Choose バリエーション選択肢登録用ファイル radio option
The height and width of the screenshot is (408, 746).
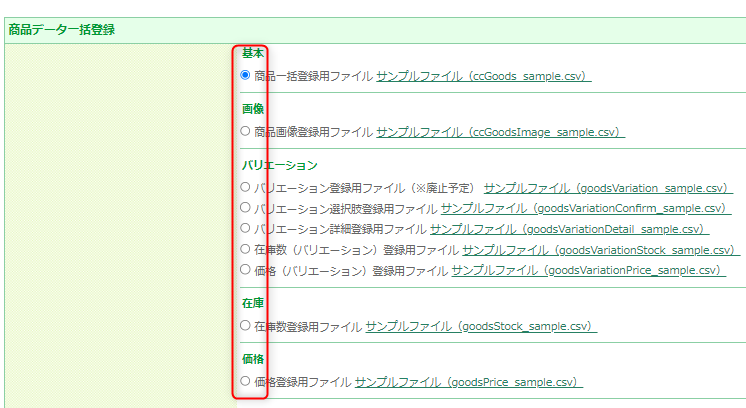[245, 207]
